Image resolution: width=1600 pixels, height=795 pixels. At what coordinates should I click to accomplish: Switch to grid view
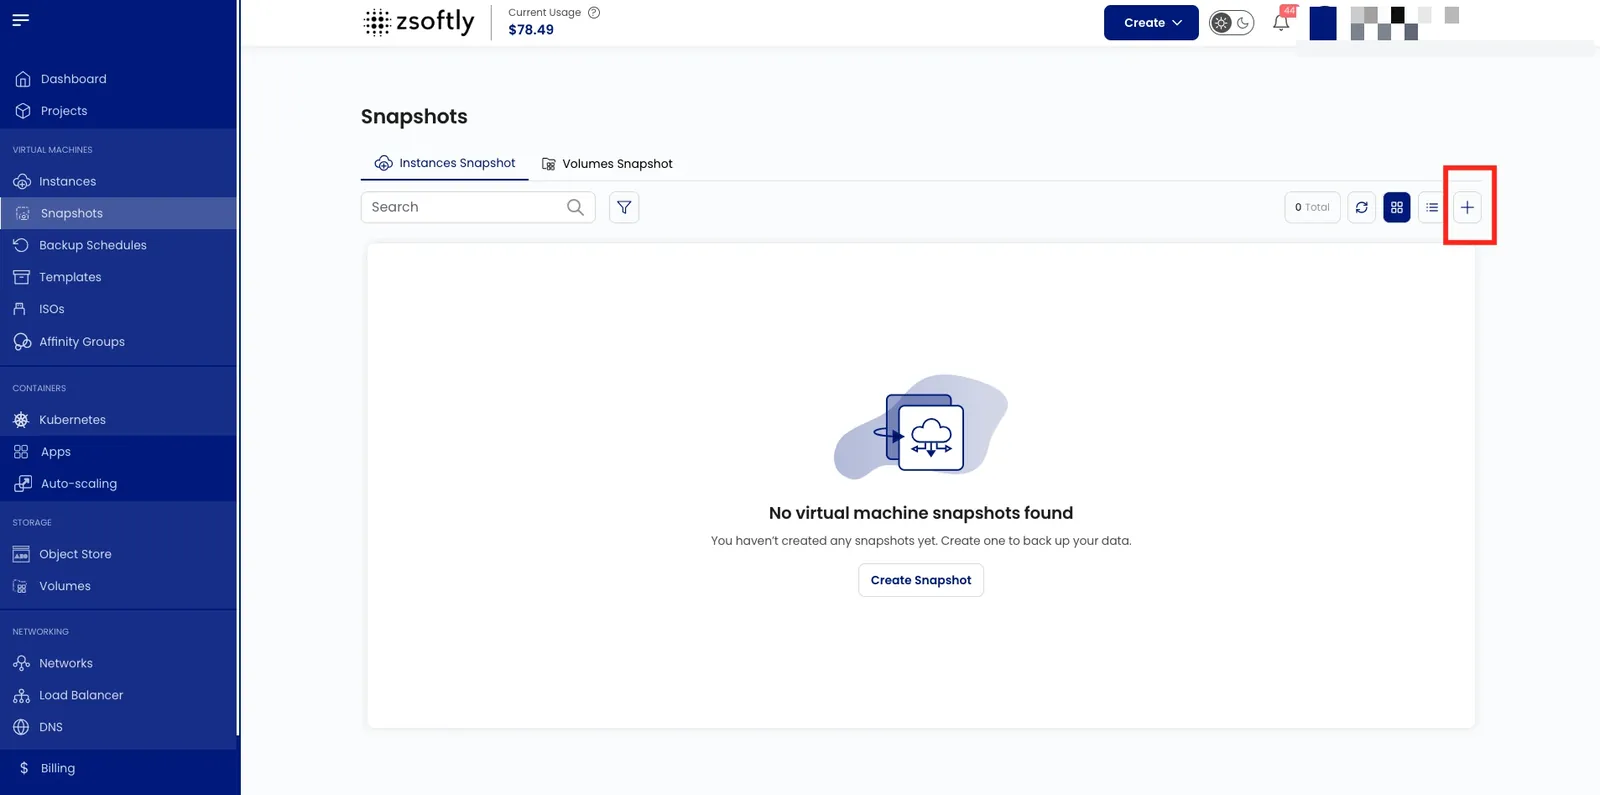[1397, 207]
